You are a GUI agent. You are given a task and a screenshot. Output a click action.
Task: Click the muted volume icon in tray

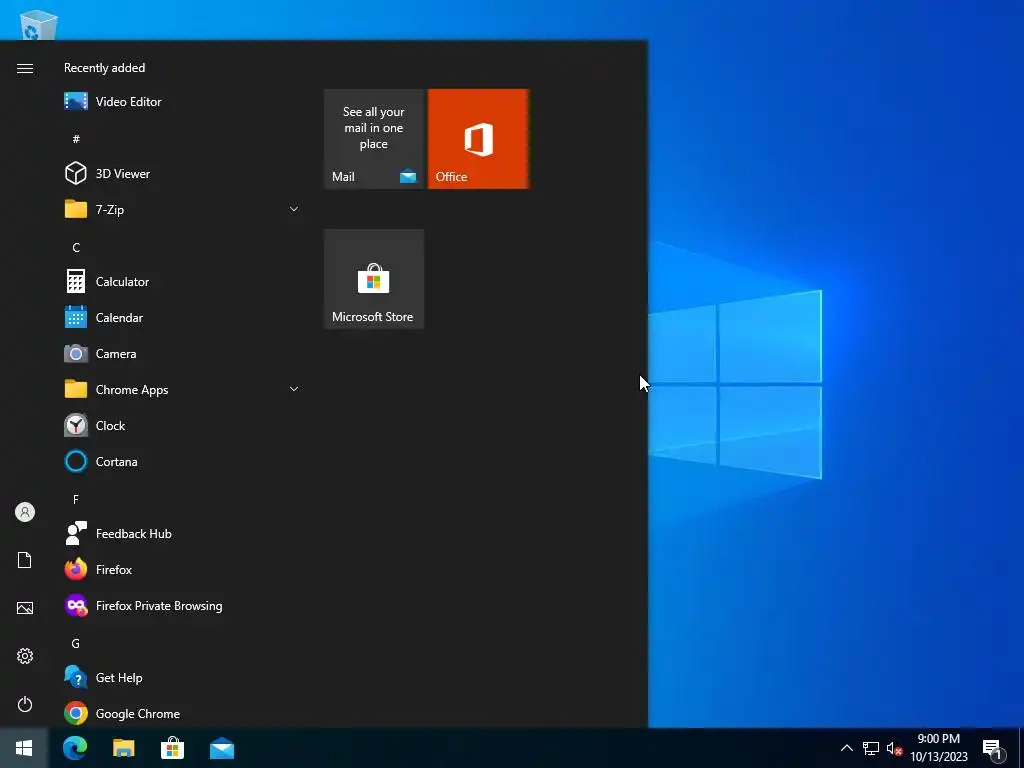894,748
